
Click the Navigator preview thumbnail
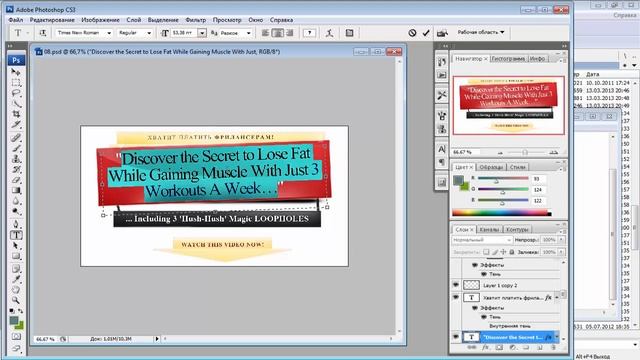509,105
